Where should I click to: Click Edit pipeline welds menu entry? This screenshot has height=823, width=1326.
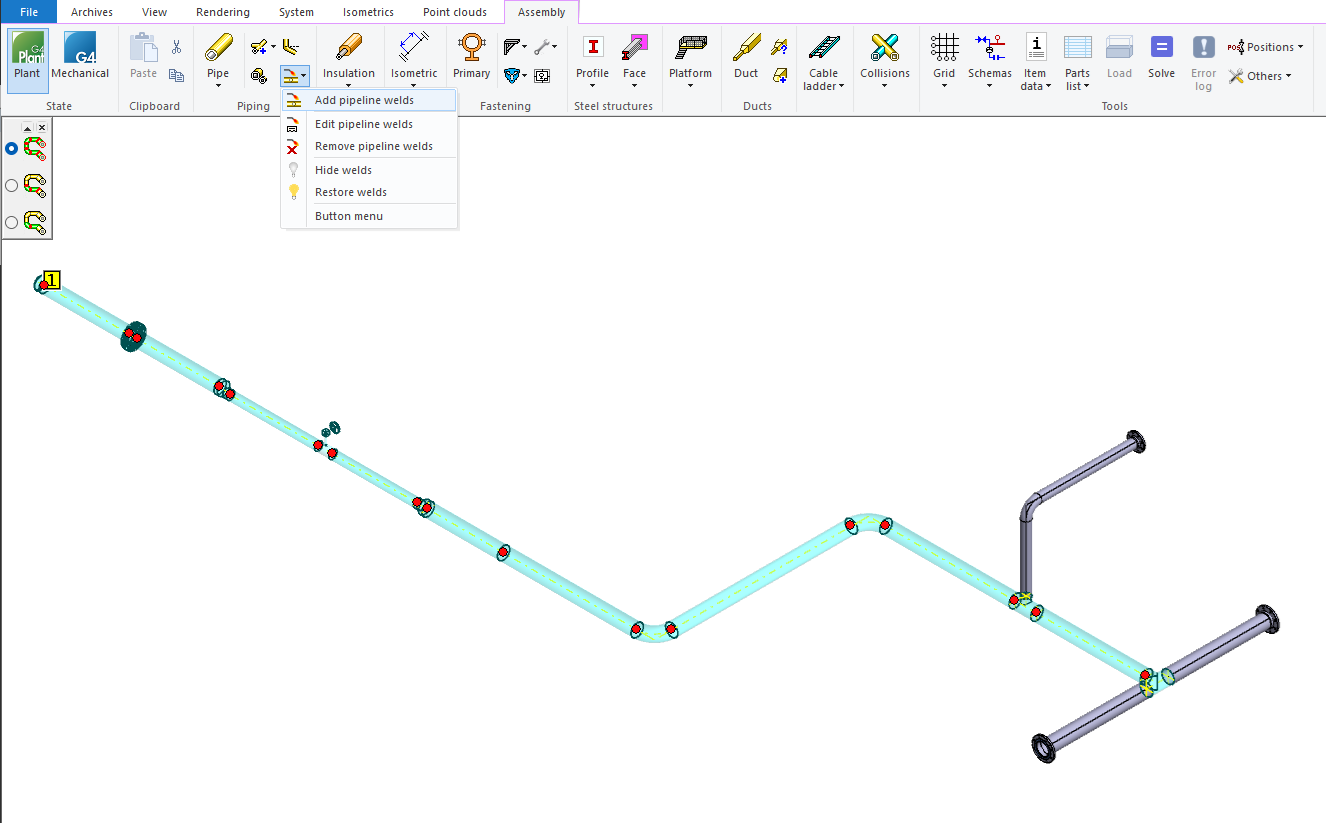(x=363, y=124)
